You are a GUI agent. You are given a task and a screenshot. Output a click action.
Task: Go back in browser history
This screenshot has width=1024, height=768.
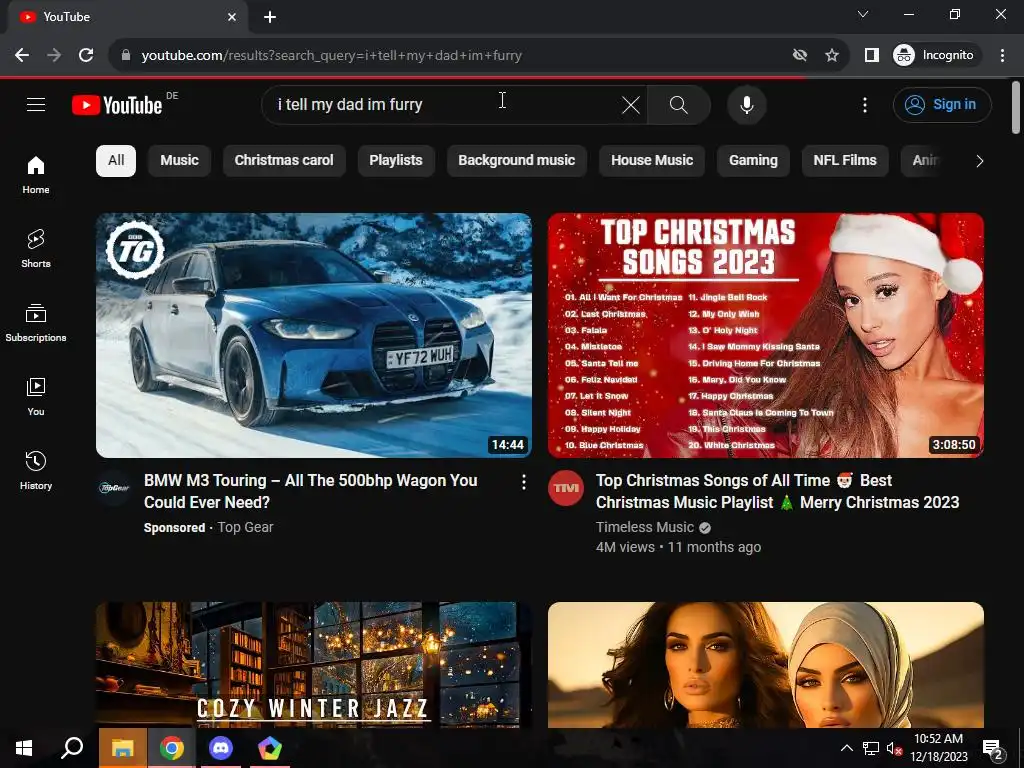22,56
